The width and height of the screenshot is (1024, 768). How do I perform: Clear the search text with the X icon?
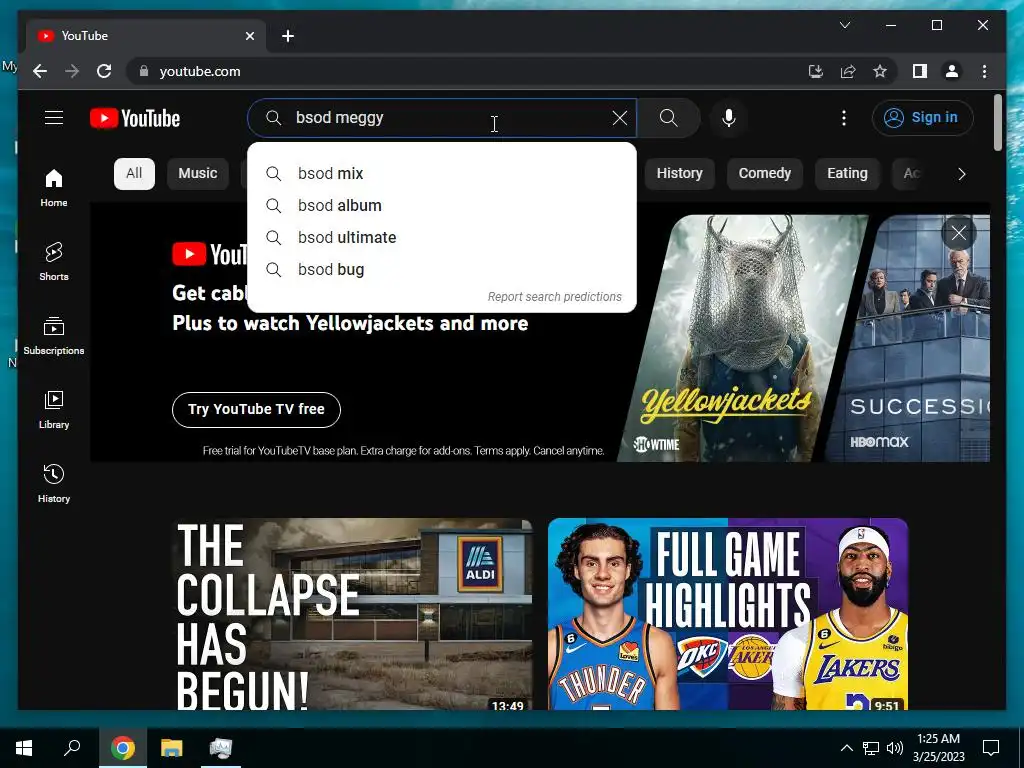(620, 118)
